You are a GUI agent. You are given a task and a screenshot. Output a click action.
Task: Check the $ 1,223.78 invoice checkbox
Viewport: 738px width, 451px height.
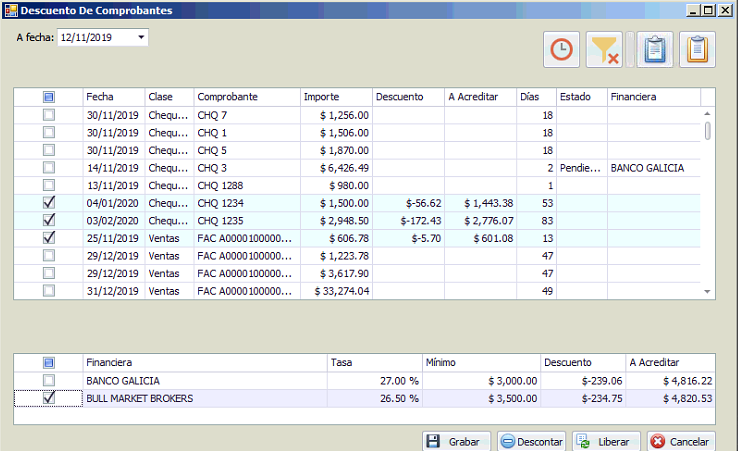[x=48, y=256]
